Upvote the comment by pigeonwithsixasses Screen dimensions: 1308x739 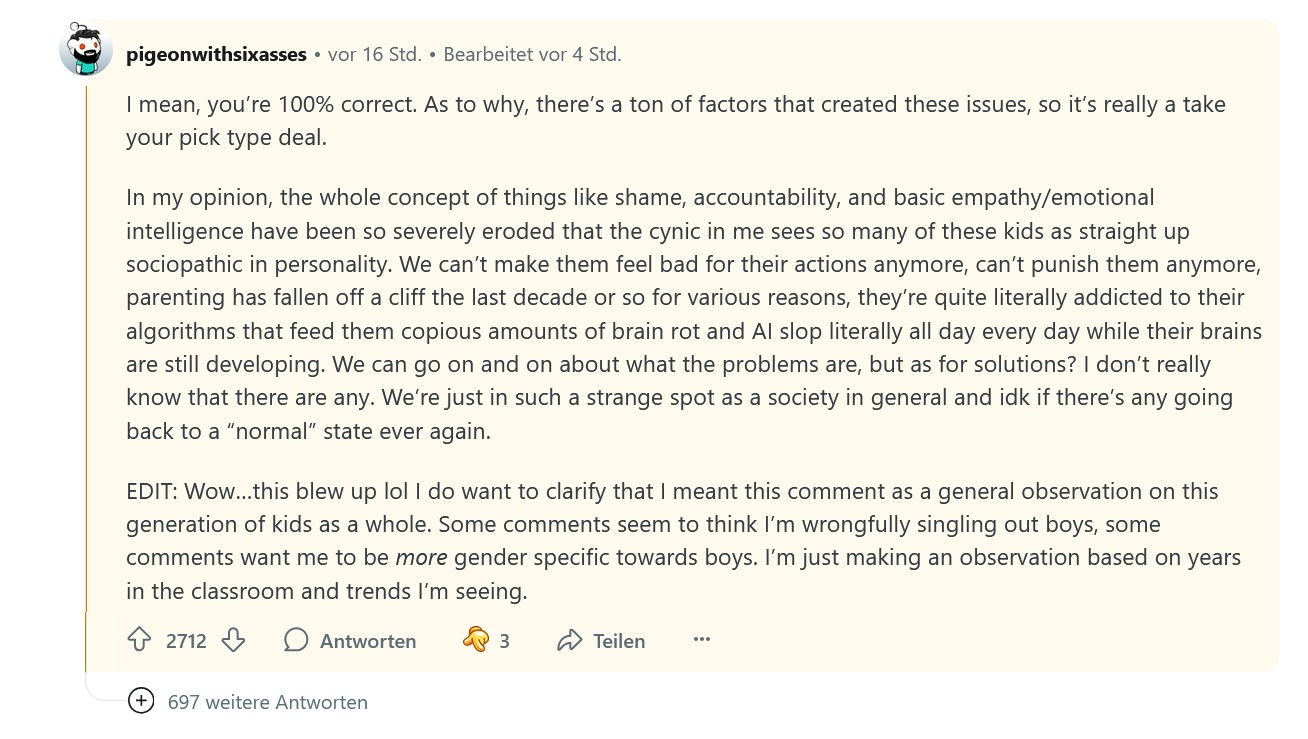click(140, 641)
